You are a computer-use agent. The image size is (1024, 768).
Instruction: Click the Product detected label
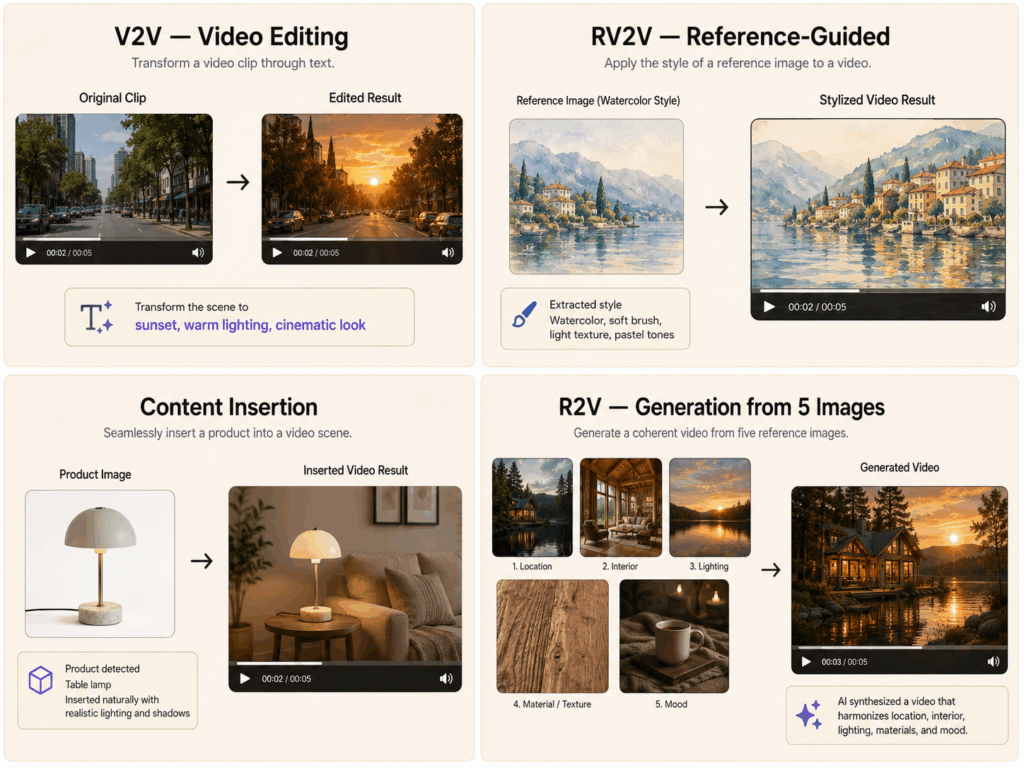102,669
